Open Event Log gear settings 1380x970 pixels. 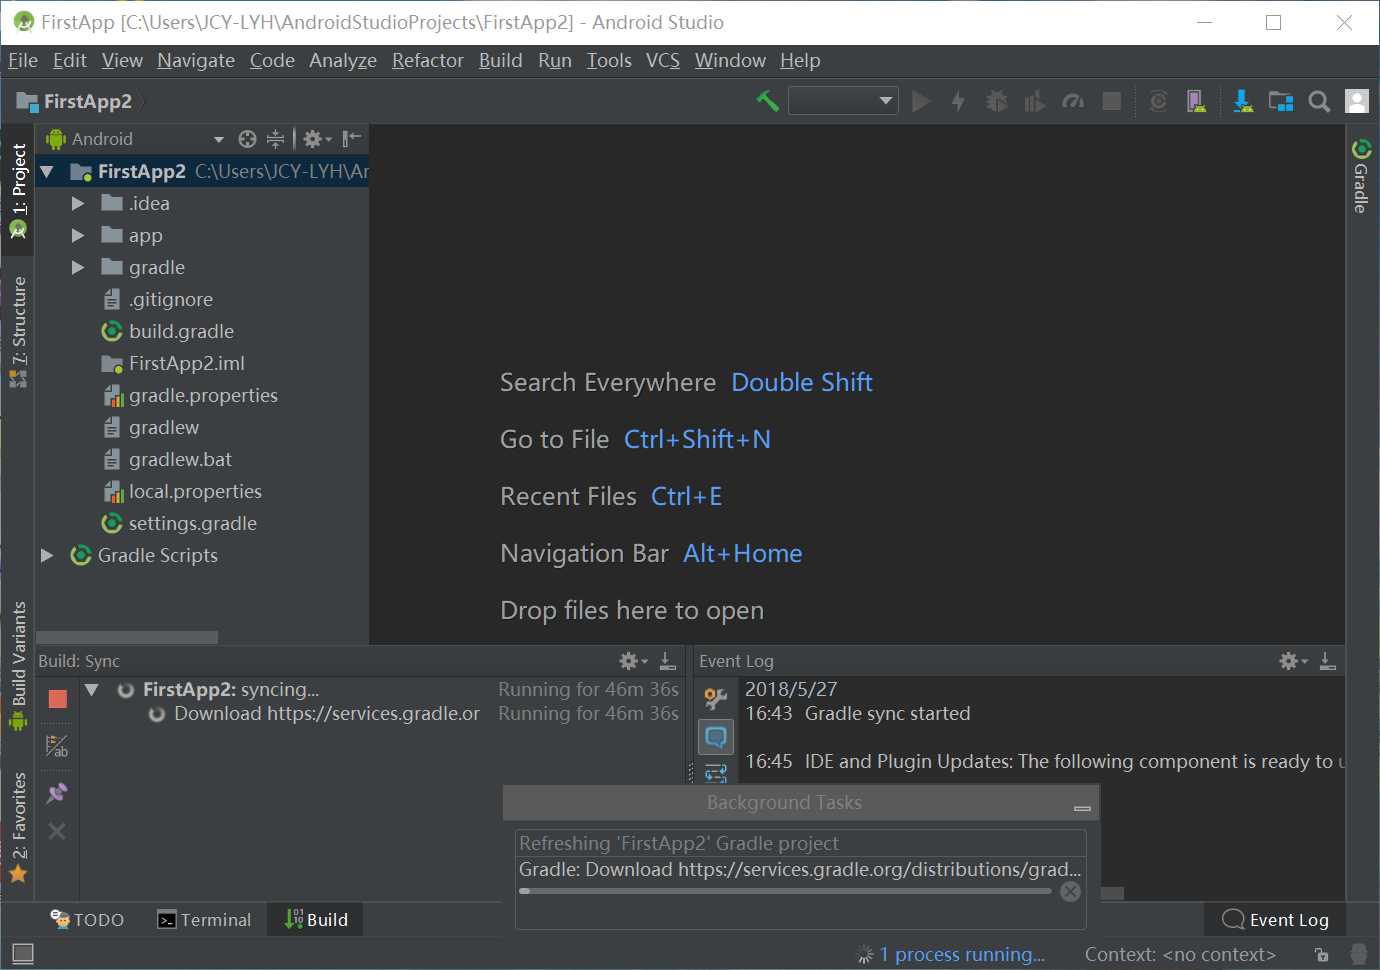click(1293, 661)
